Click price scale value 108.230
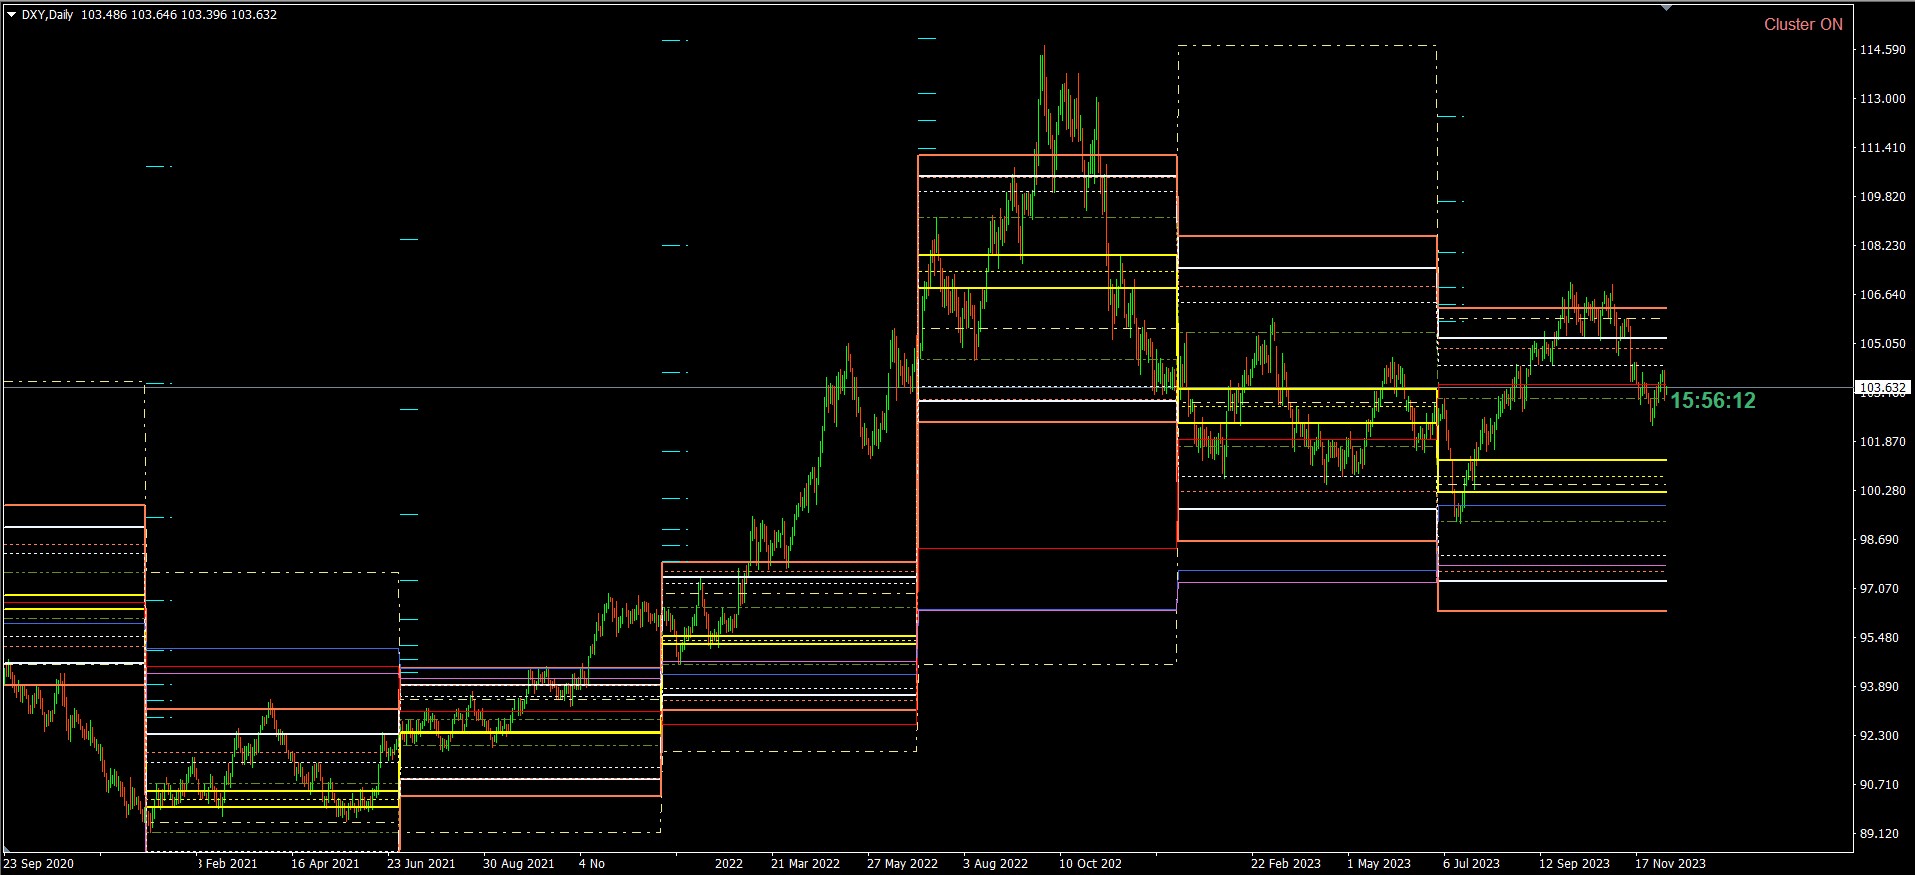This screenshot has height=875, width=1915. tap(1881, 246)
